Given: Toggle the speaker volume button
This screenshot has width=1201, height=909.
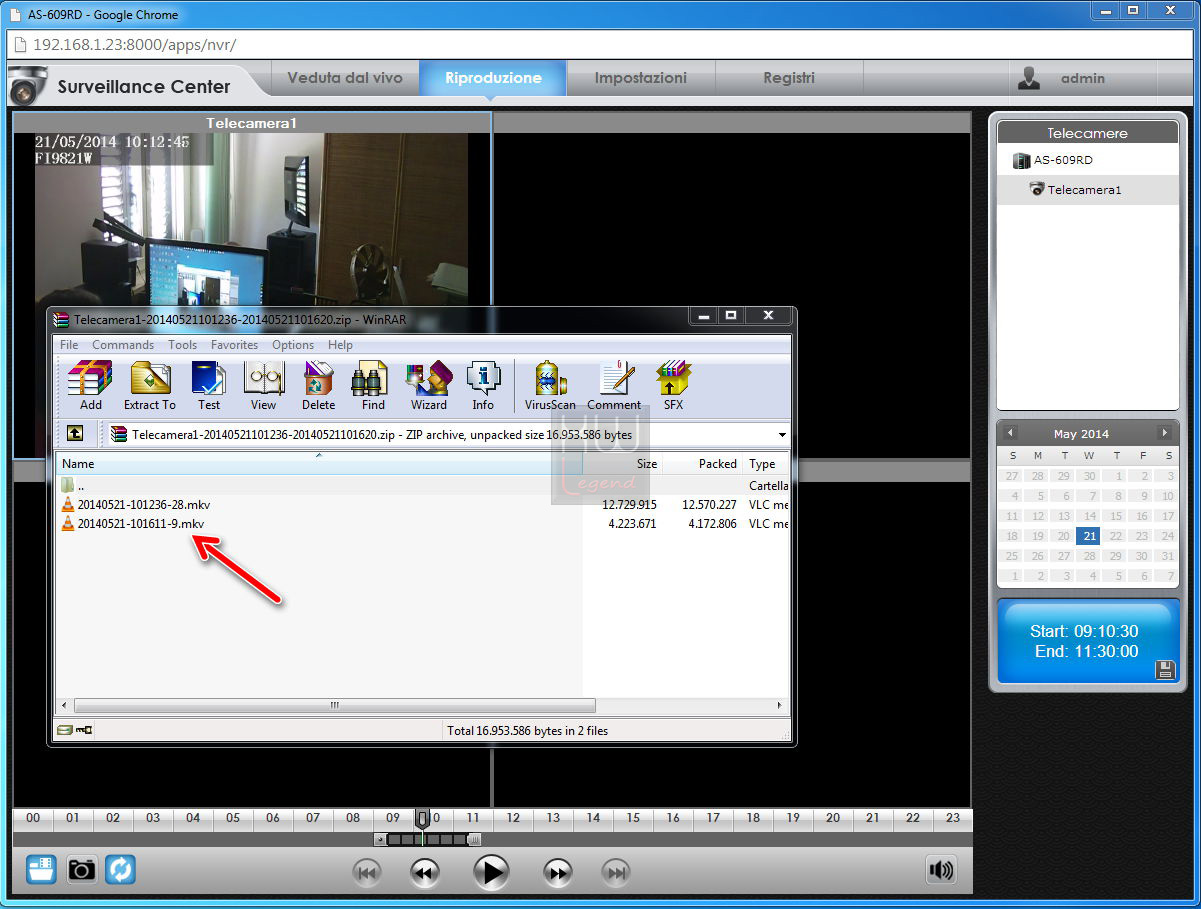Looking at the screenshot, I should tap(941, 870).
